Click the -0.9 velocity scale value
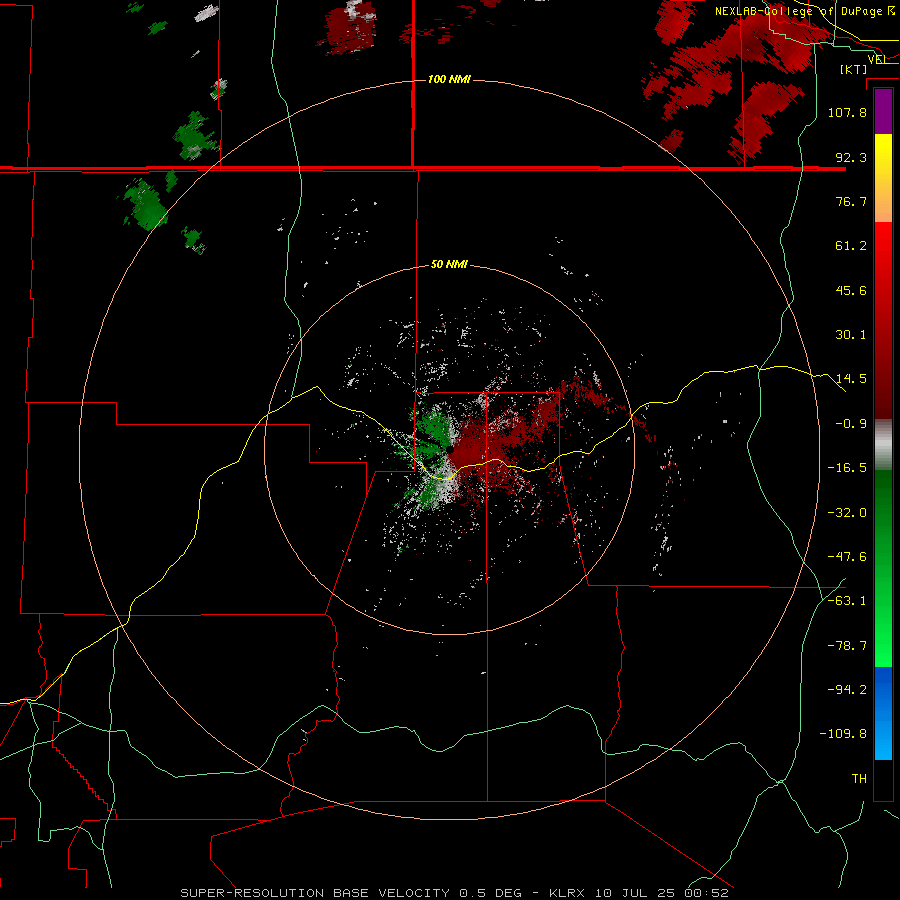The width and height of the screenshot is (900, 900). [851, 424]
